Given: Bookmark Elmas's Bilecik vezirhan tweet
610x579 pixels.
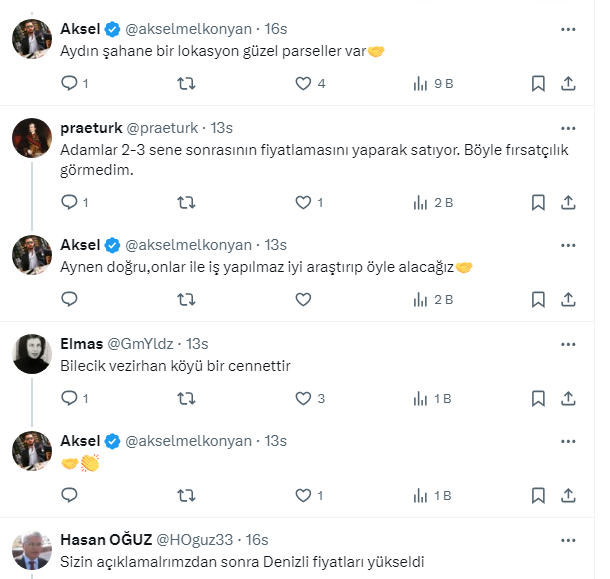Looking at the screenshot, I should pos(538,399).
